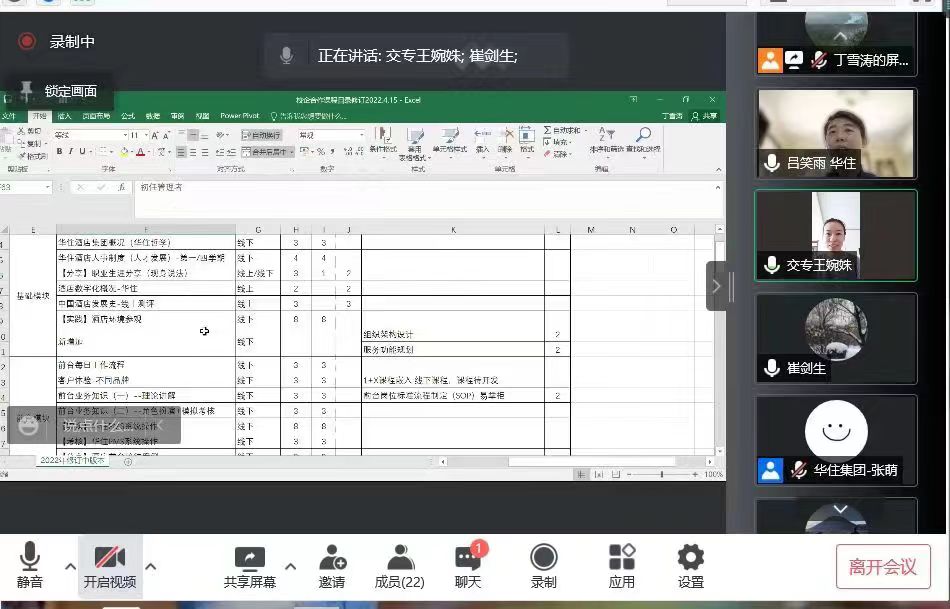The height and width of the screenshot is (609, 950).
Task: Mute the microphone with 静音
Action: click(30, 565)
